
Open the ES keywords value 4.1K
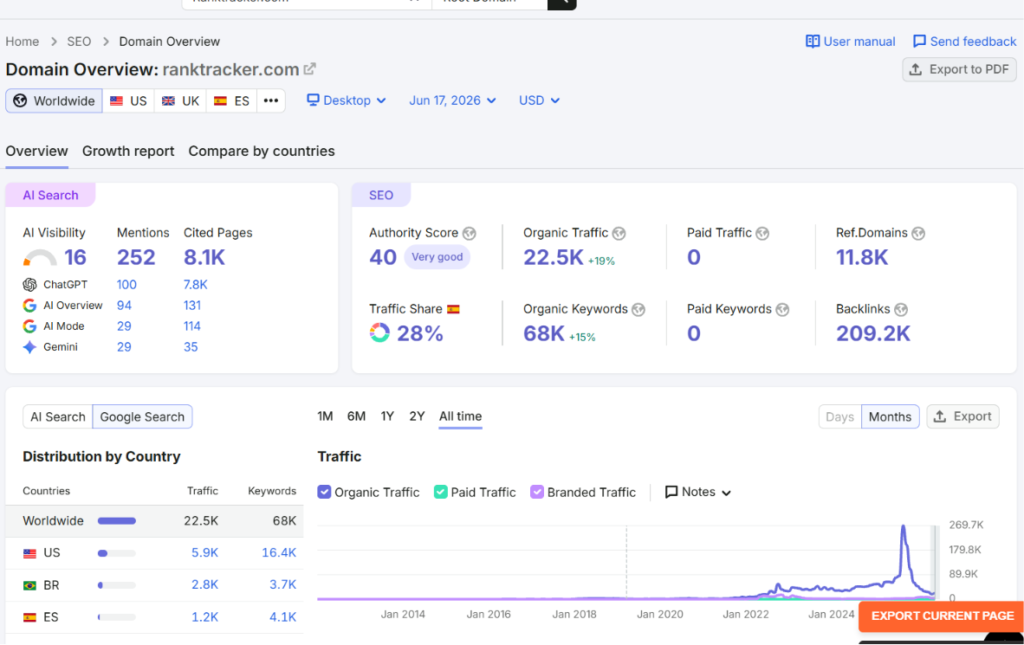pos(283,617)
